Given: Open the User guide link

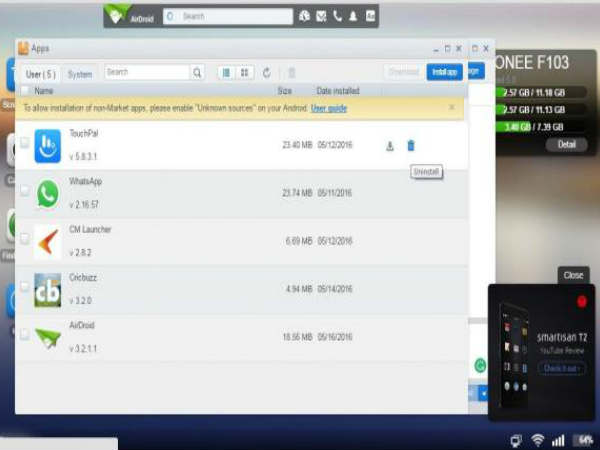Looking at the screenshot, I should point(329,107).
